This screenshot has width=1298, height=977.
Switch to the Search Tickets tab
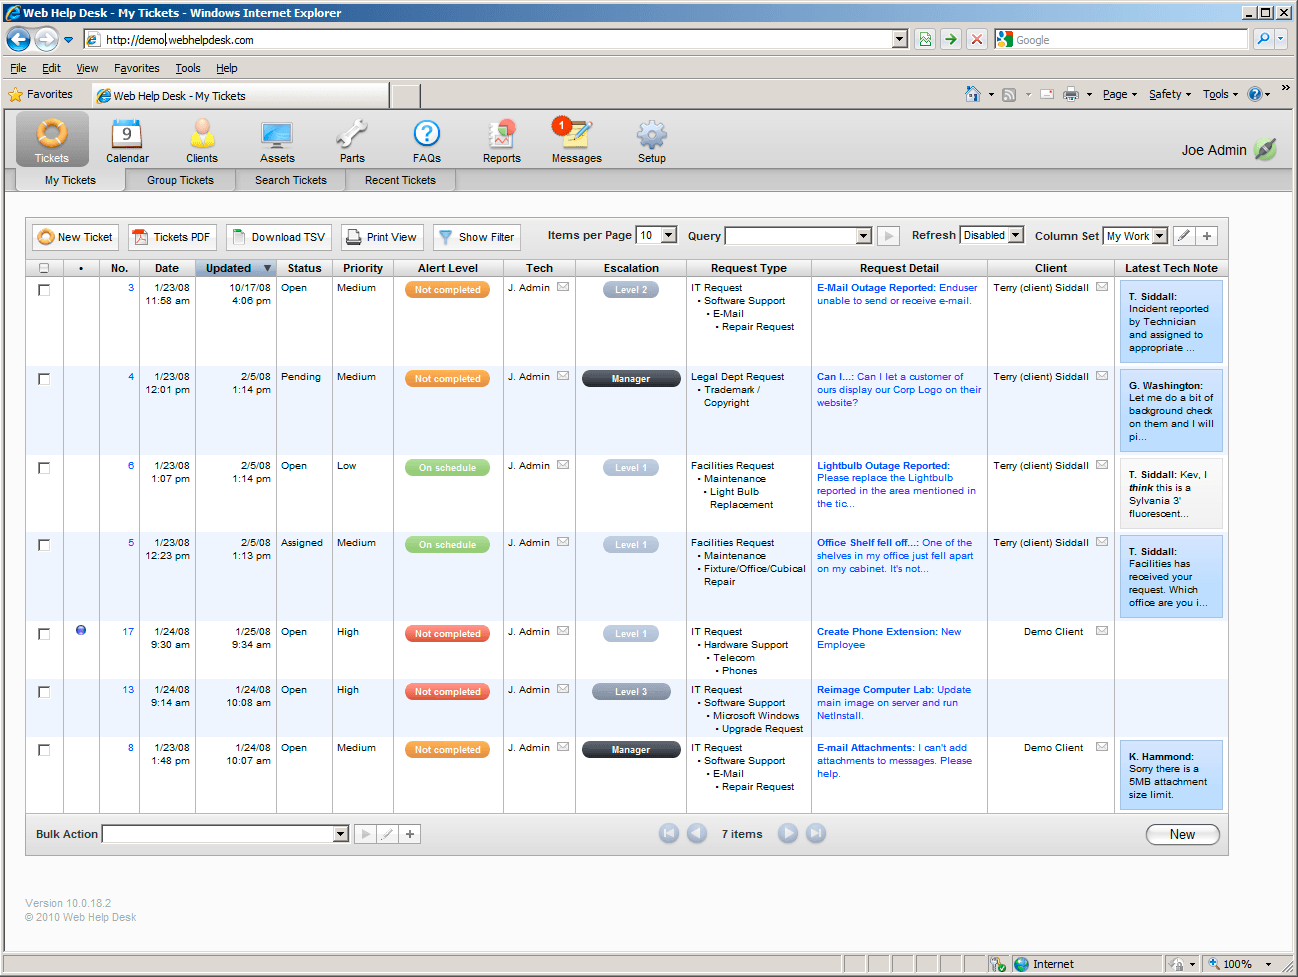(290, 180)
